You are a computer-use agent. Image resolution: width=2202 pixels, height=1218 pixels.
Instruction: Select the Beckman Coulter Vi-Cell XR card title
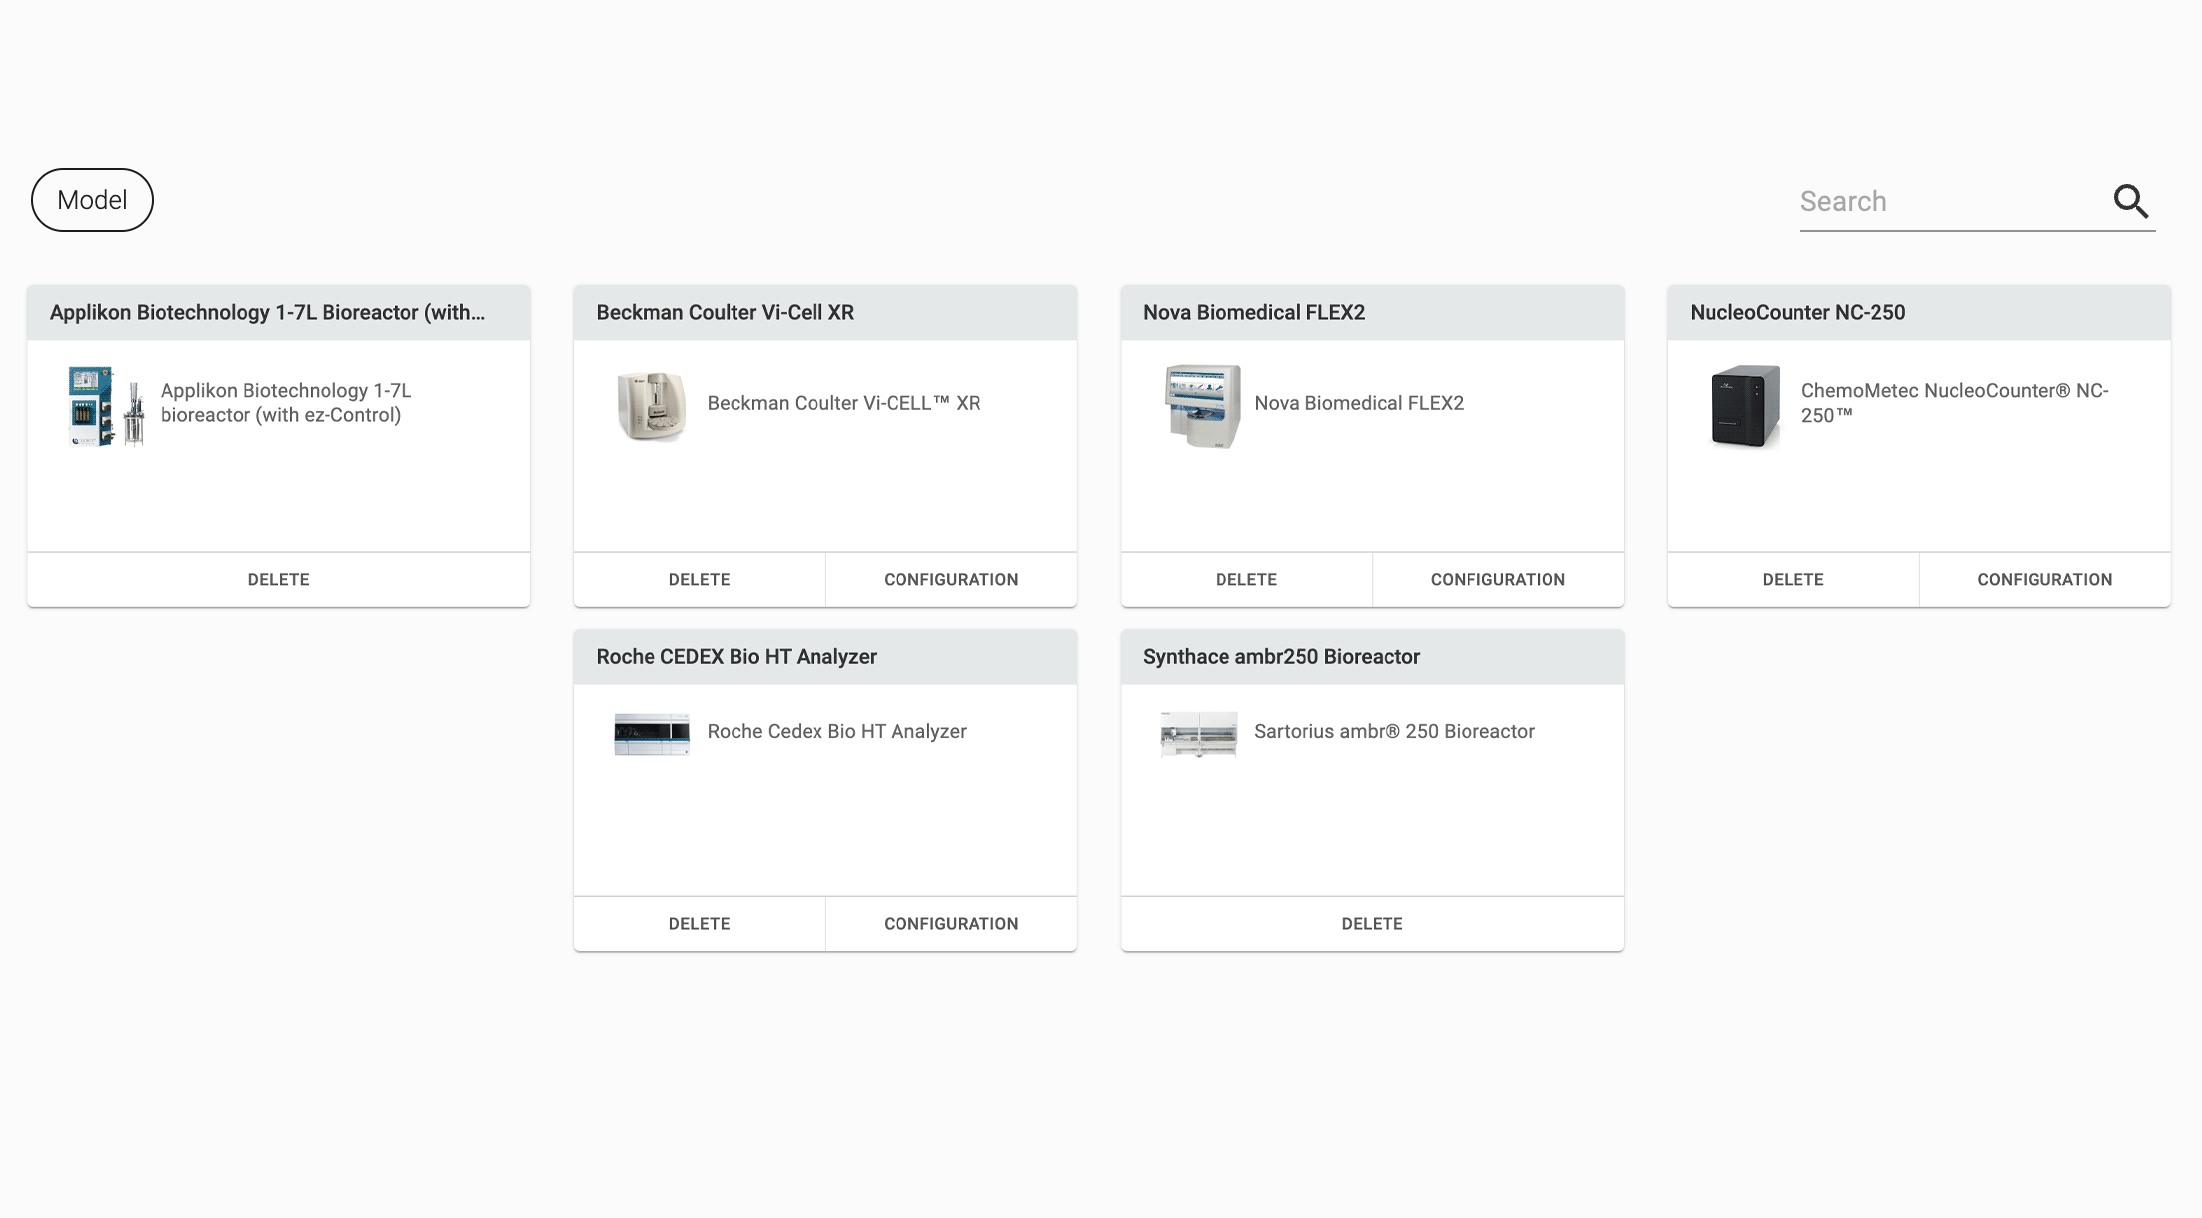tap(725, 313)
